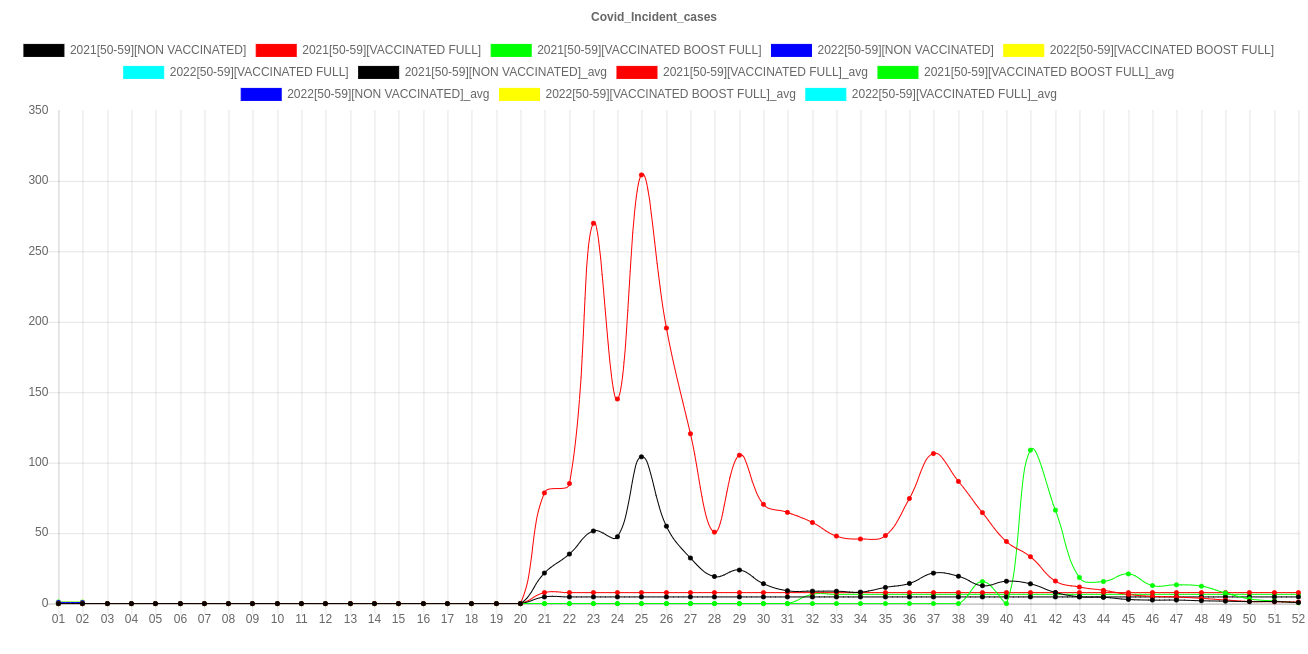
Task: Click the Covid_Incident_cases chart title
Action: pyautogui.click(x=654, y=17)
